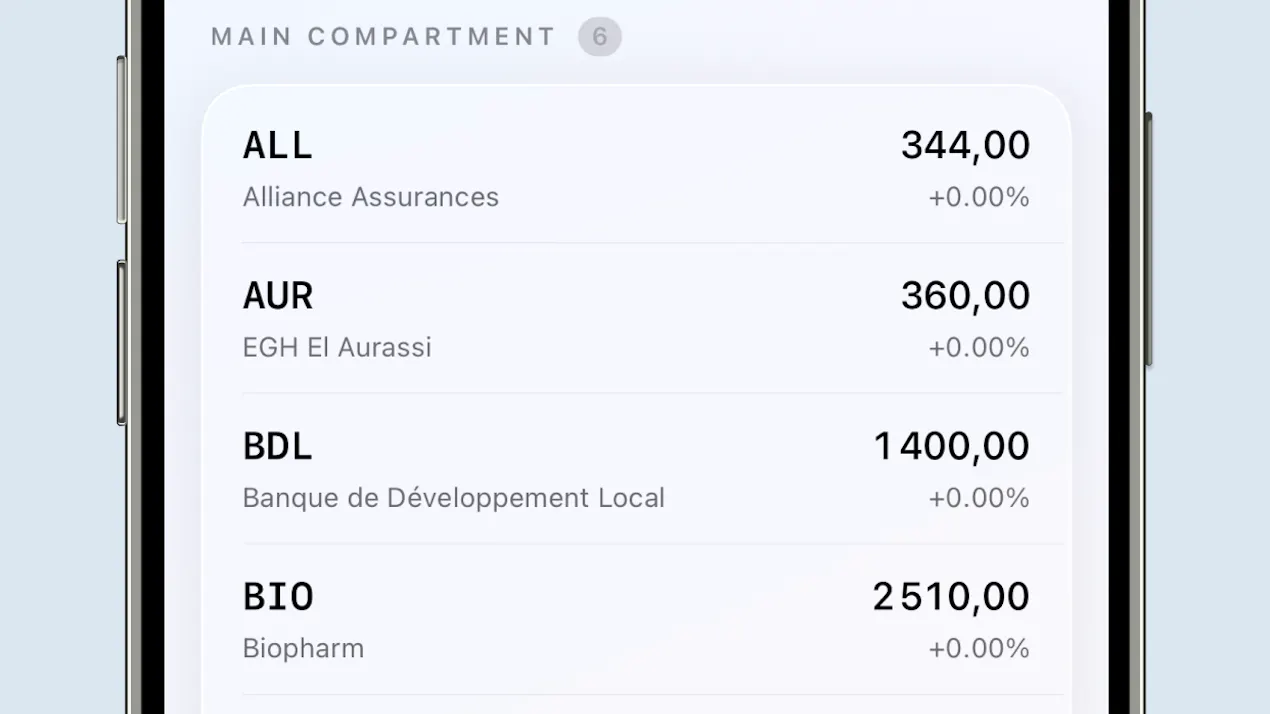Open the EGH El Aurassi row
The width and height of the screenshot is (1270, 714).
[x=636, y=318]
